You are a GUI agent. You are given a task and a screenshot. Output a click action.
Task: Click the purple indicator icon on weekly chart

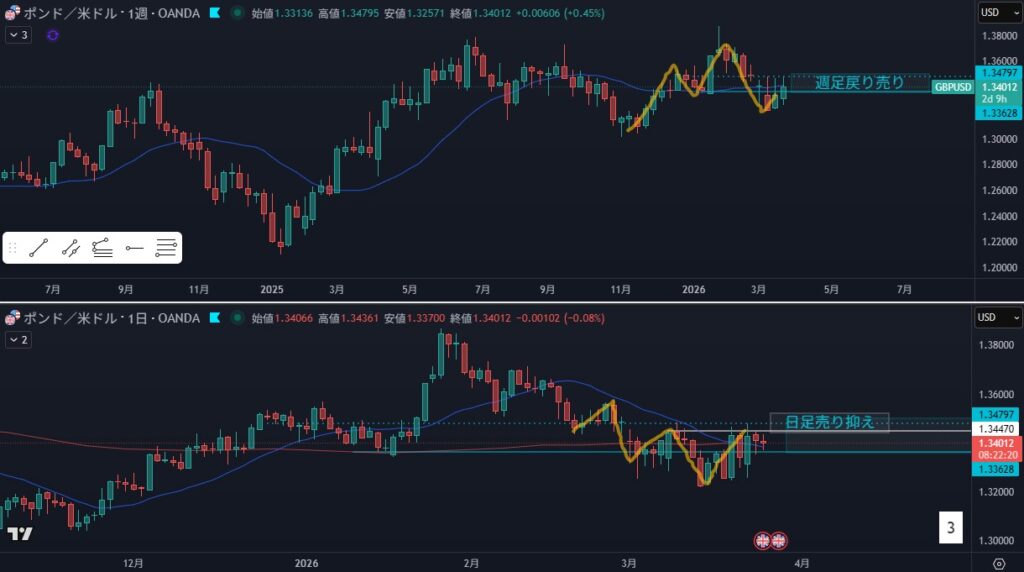52,35
